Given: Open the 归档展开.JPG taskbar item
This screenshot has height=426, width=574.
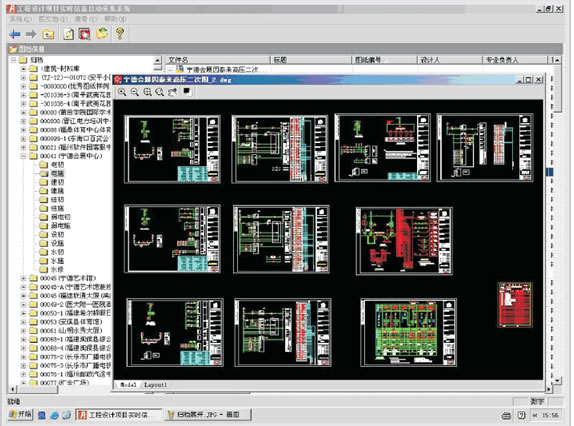Looking at the screenshot, I should point(208,415).
